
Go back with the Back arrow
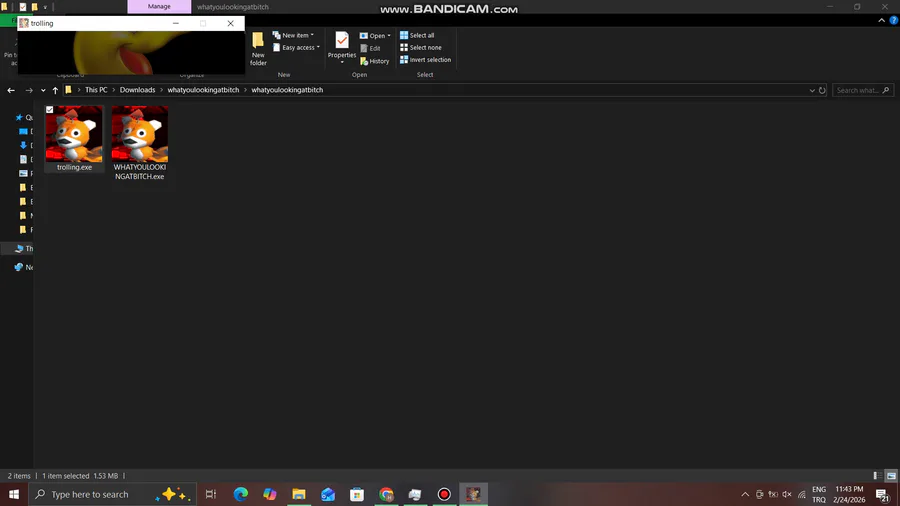click(x=11, y=90)
